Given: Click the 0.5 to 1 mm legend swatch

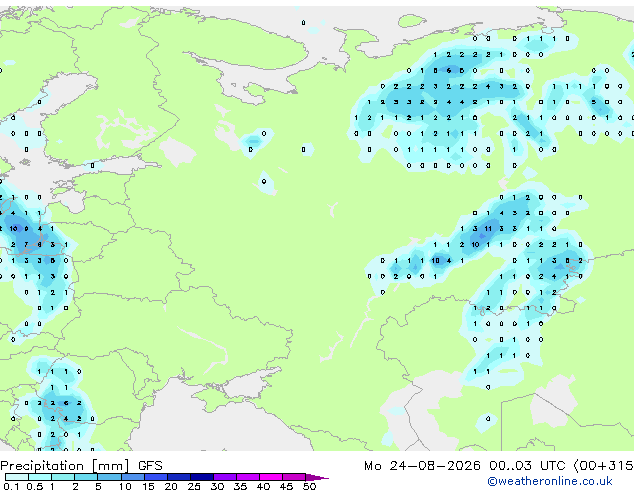Looking at the screenshot, I should 40,477.
